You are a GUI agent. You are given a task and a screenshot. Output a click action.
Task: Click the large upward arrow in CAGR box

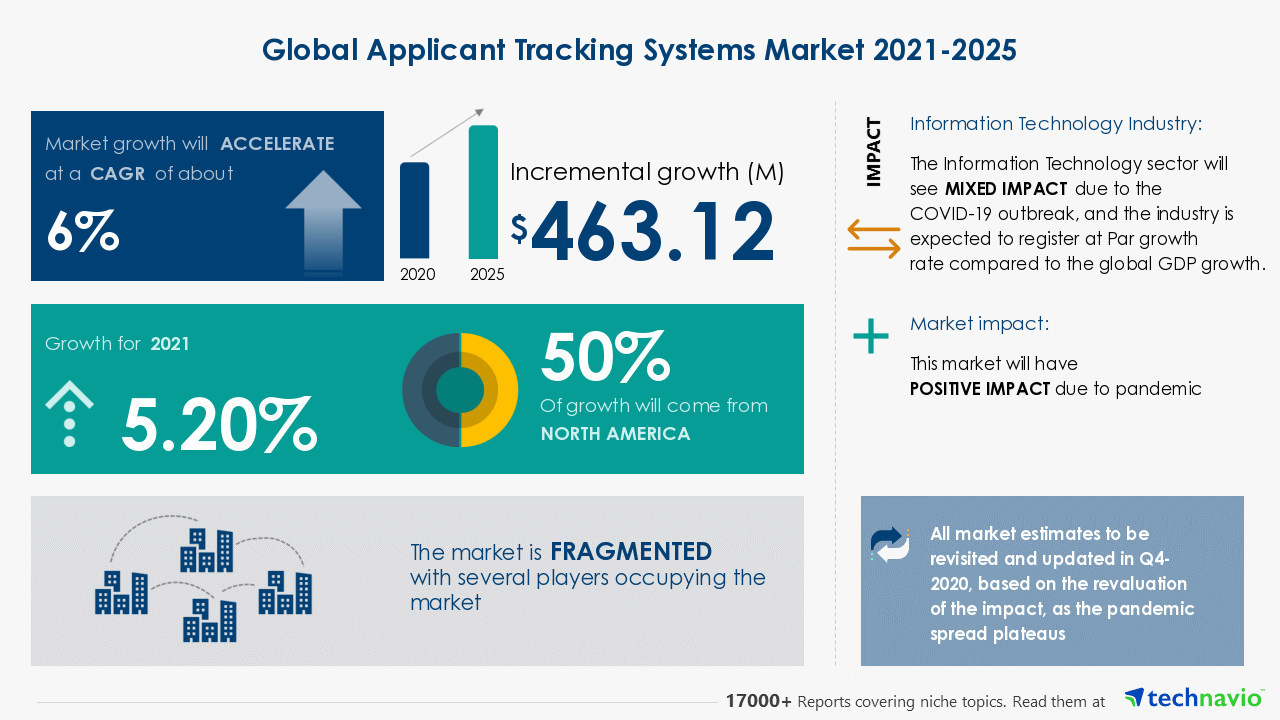pos(322,220)
